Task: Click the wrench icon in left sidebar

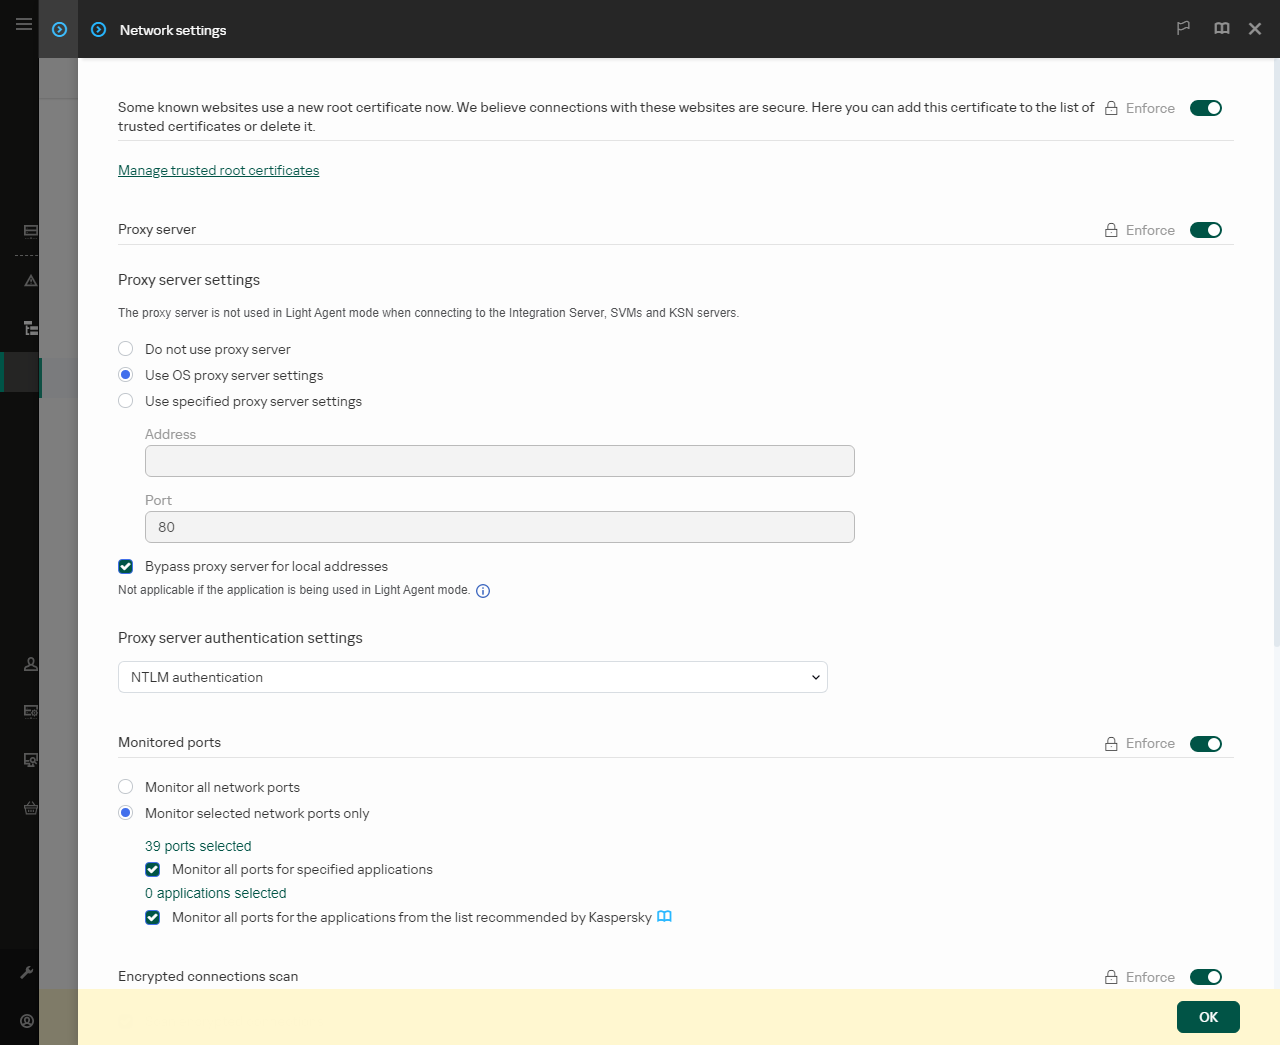Action: tap(27, 972)
